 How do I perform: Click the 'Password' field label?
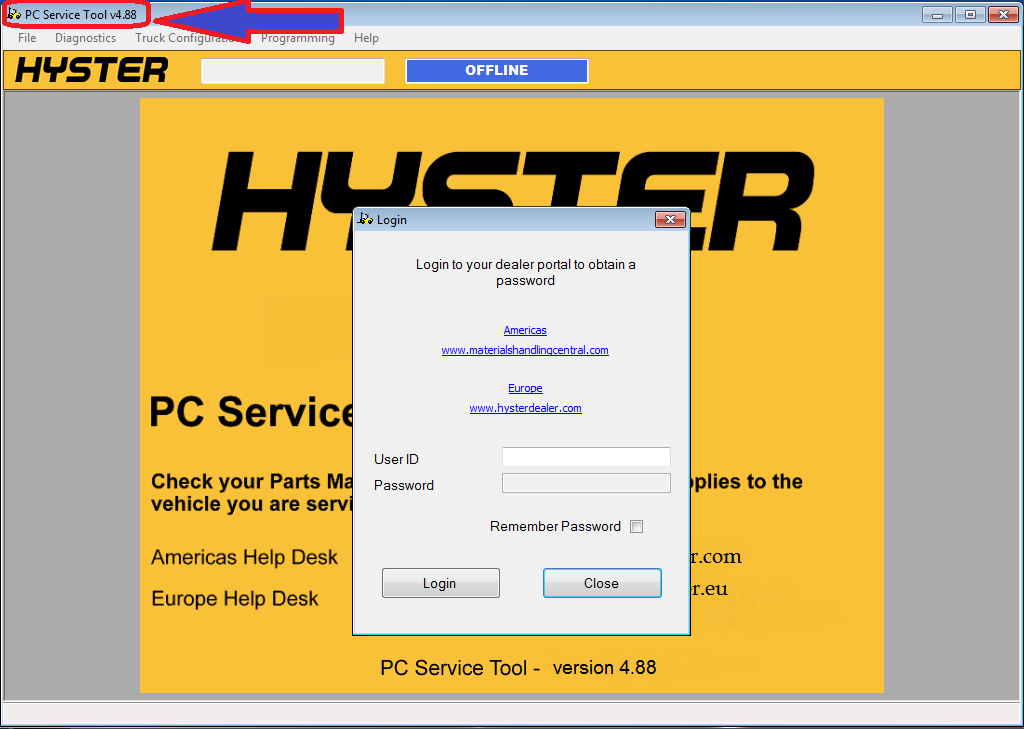point(404,485)
